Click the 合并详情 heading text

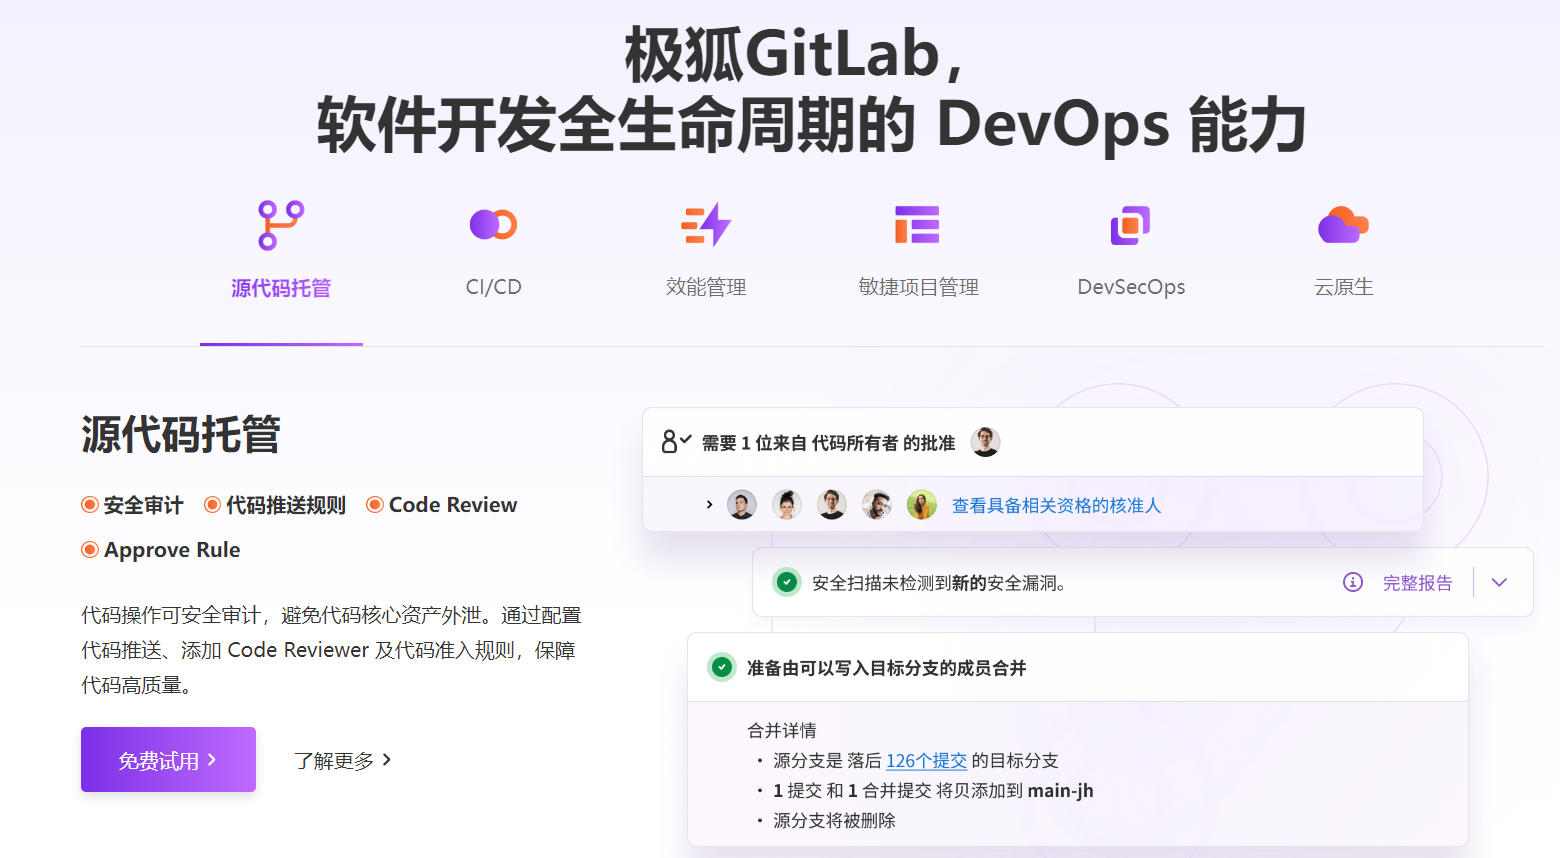[782, 731]
